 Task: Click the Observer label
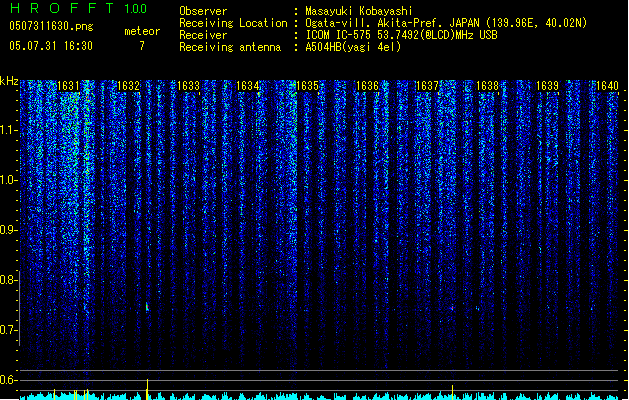203,11
